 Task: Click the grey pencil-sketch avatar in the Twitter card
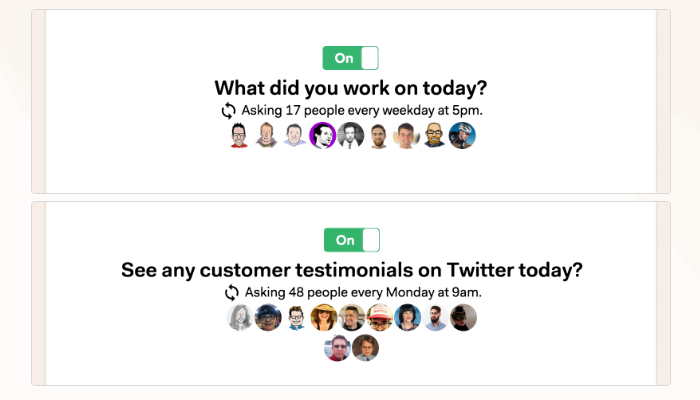240,318
